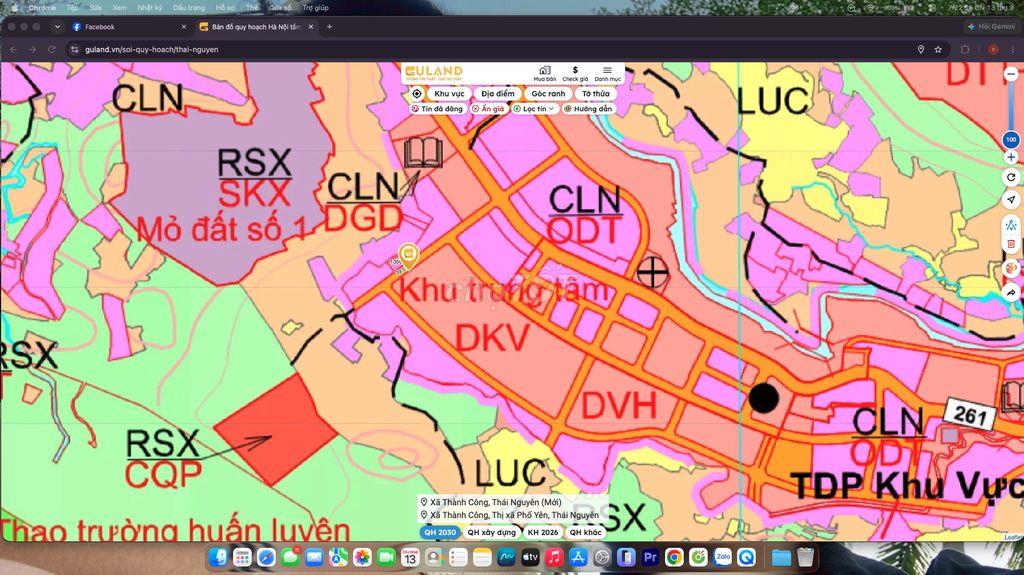
Task: Open Zalo from the dock
Action: (723, 557)
